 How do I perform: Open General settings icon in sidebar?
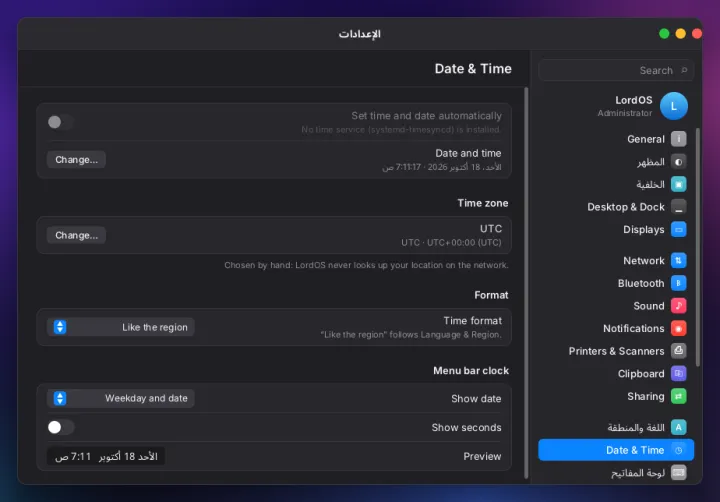[x=678, y=139]
